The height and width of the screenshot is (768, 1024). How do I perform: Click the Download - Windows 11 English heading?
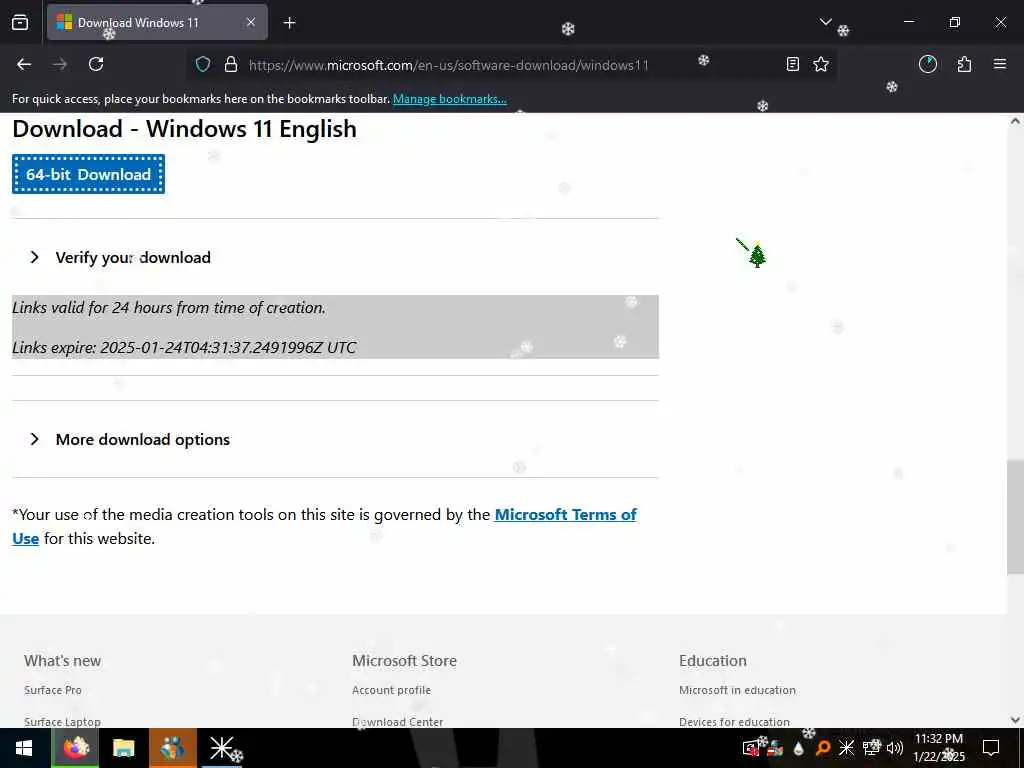185,129
